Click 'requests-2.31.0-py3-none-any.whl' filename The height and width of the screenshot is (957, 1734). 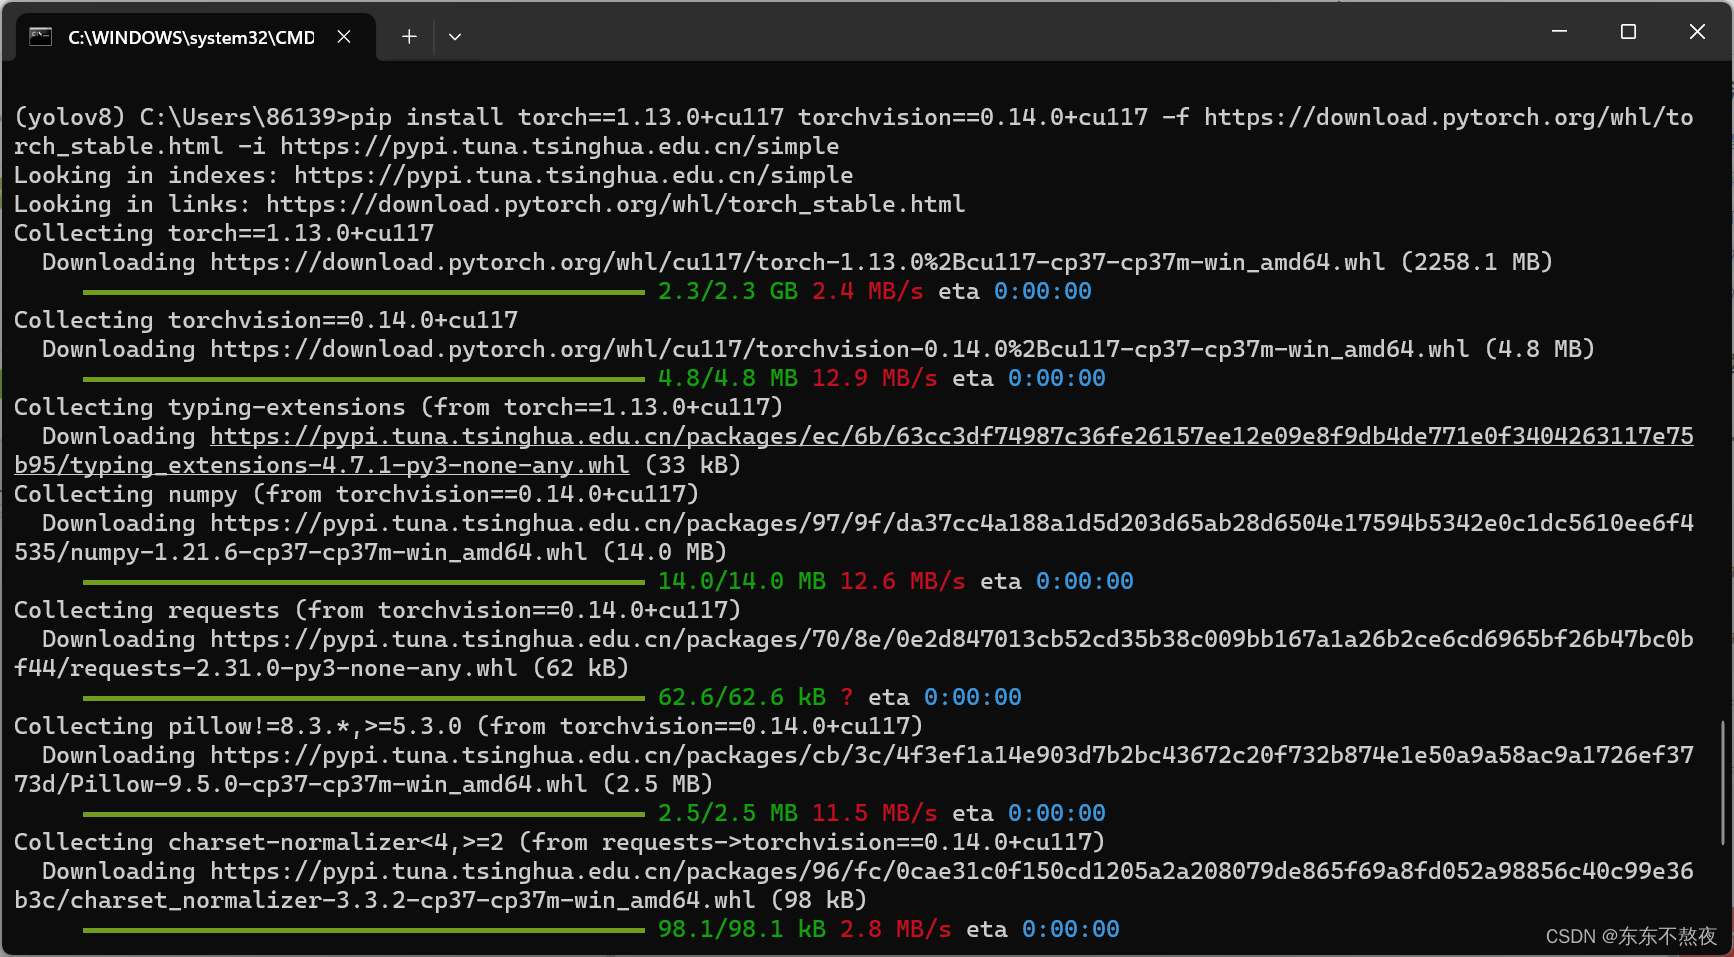point(293,668)
